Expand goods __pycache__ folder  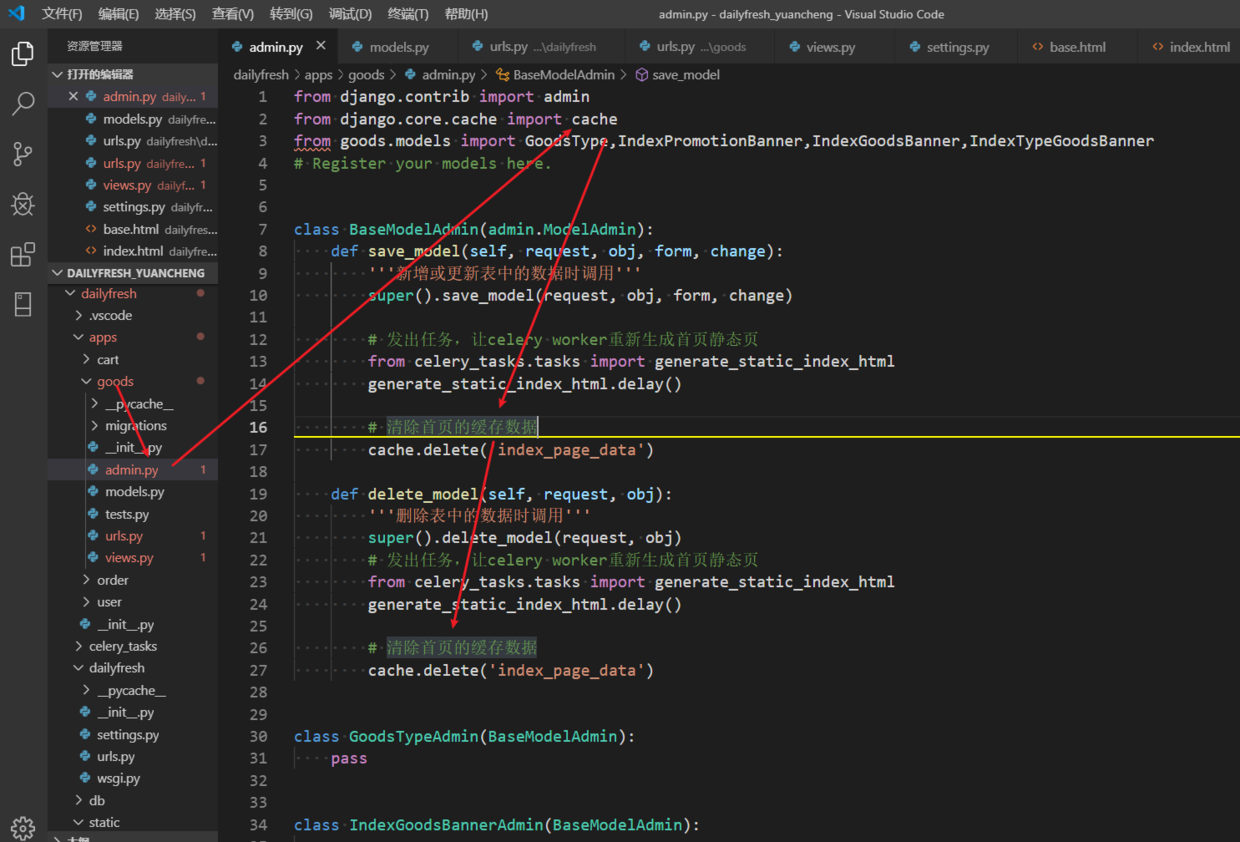coord(133,404)
